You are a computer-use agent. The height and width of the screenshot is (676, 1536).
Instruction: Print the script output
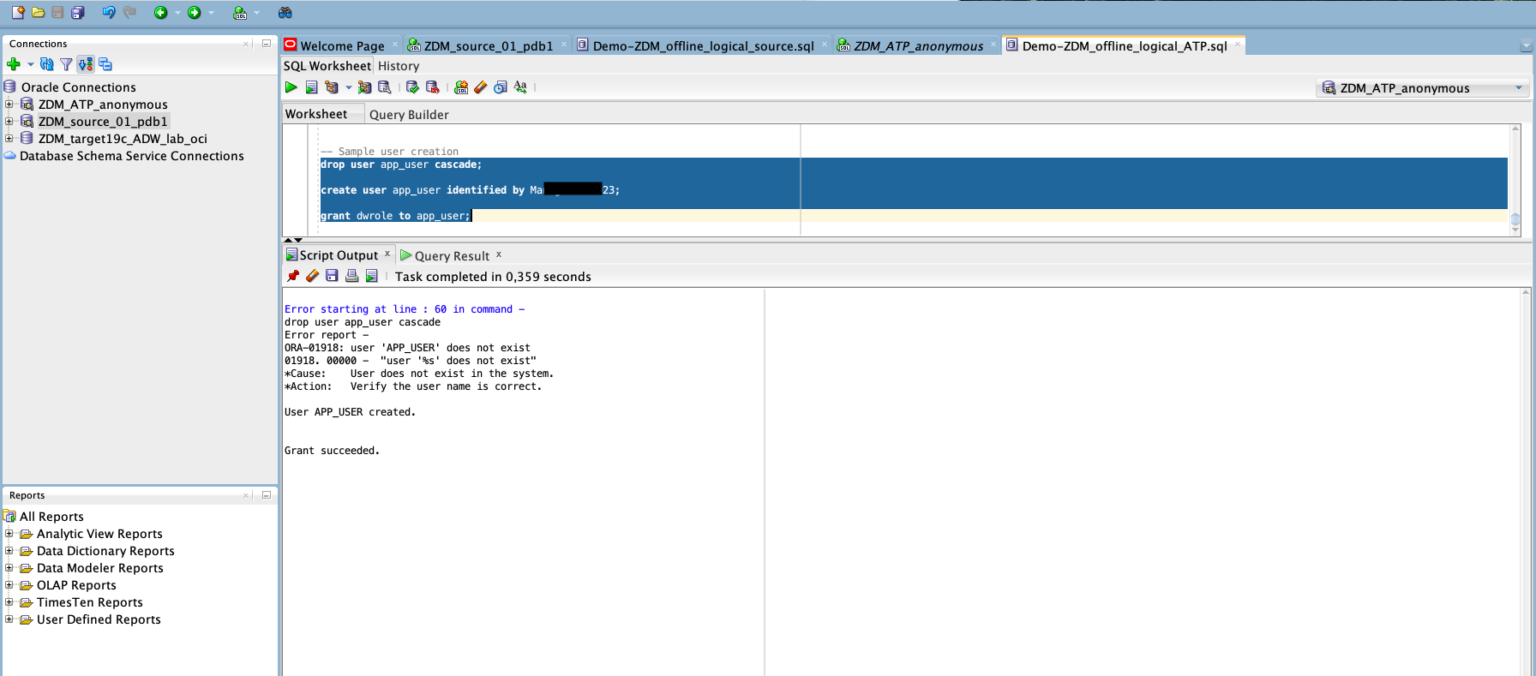click(x=352, y=276)
